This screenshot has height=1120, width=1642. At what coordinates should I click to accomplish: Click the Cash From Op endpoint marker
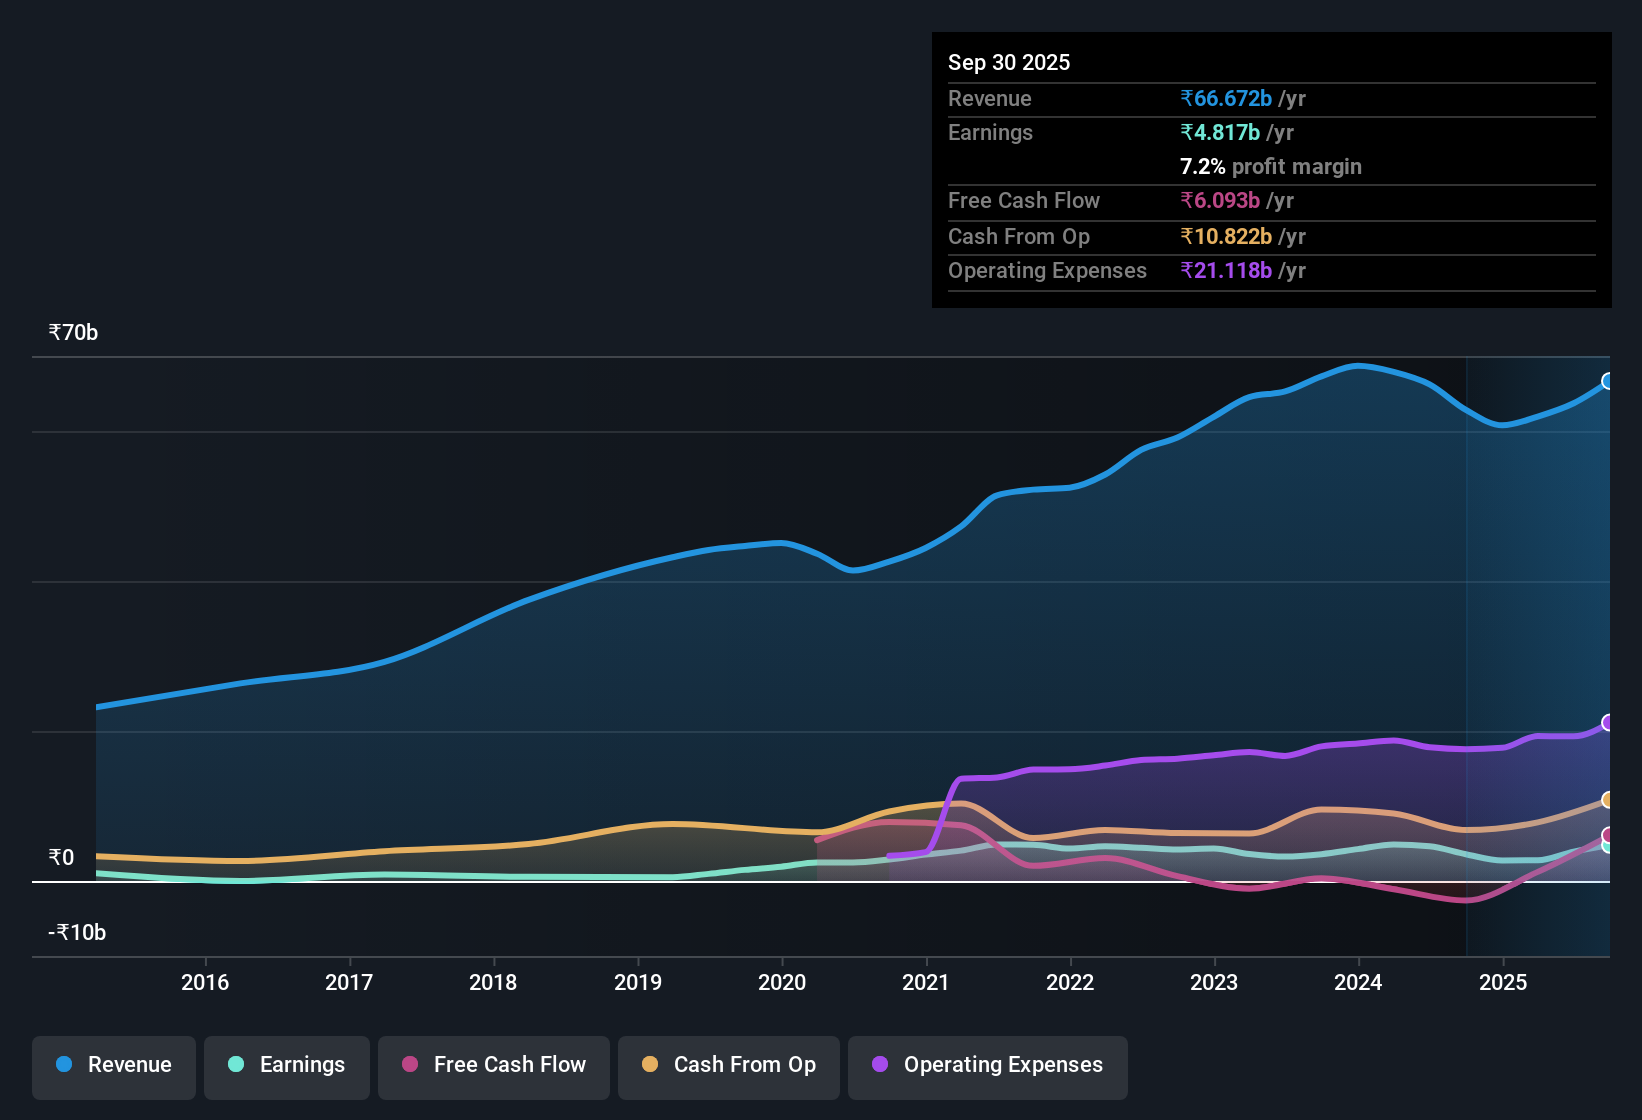click(1606, 800)
